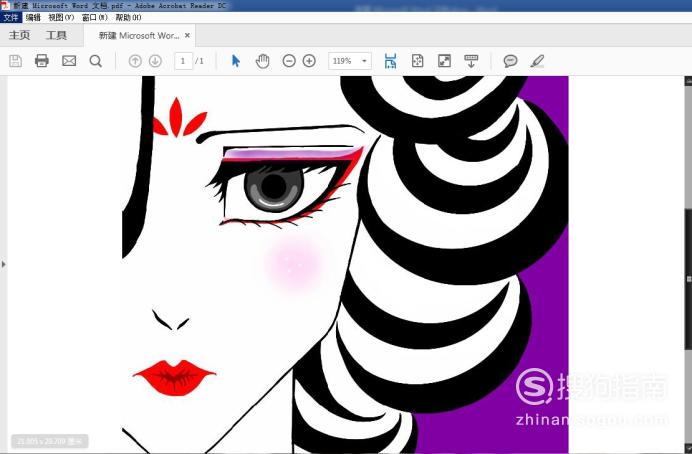Open the zoom level 119% dropdown

[350, 61]
